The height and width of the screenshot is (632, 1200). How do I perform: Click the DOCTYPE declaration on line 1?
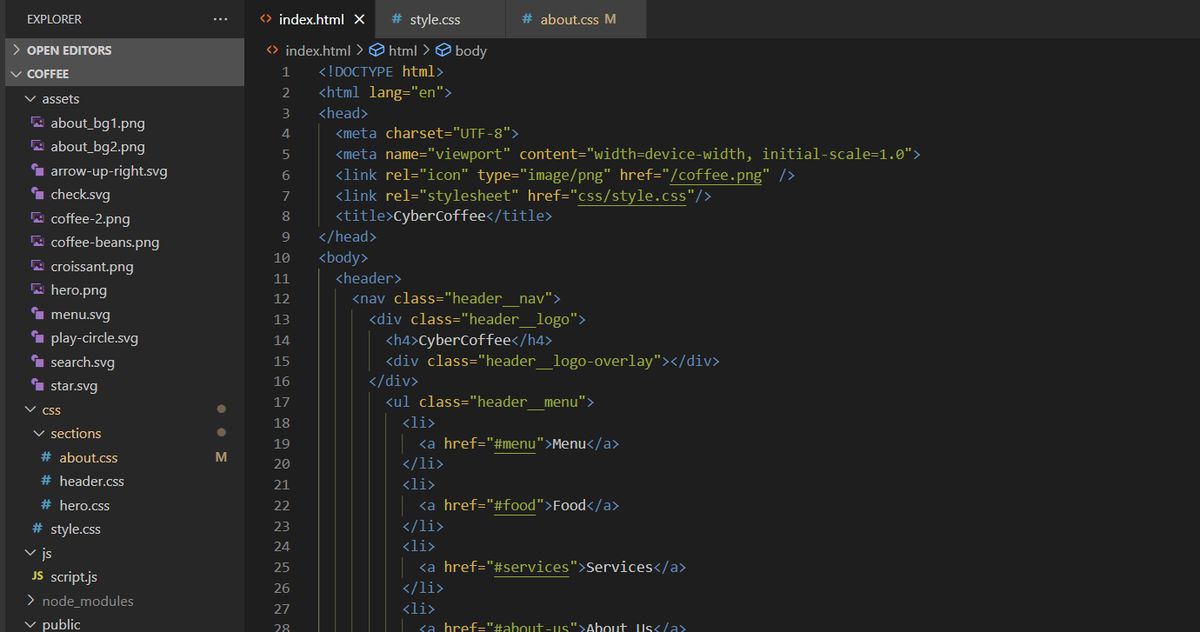click(381, 72)
